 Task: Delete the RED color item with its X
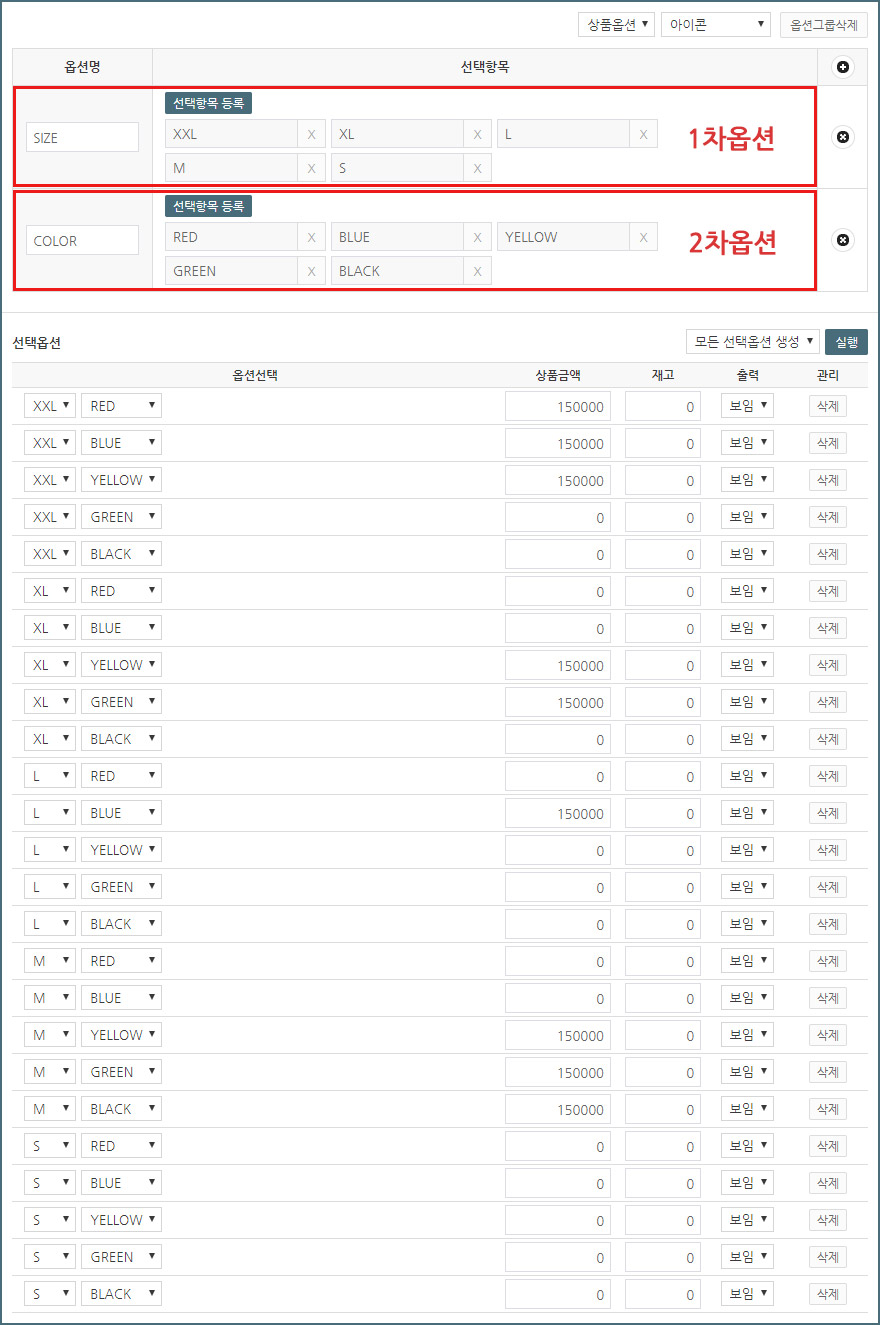click(311, 237)
